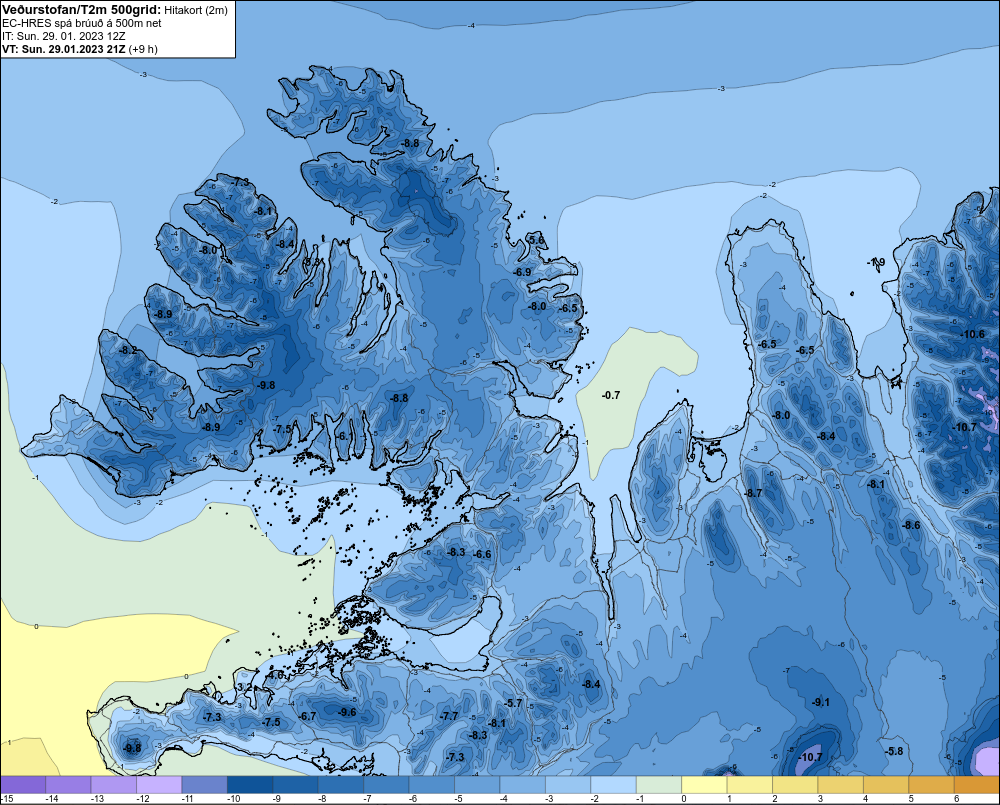Viewport: 1000px width, 805px height.
Task: Click the legend swatch between -11 and -10
Action: coord(205,785)
